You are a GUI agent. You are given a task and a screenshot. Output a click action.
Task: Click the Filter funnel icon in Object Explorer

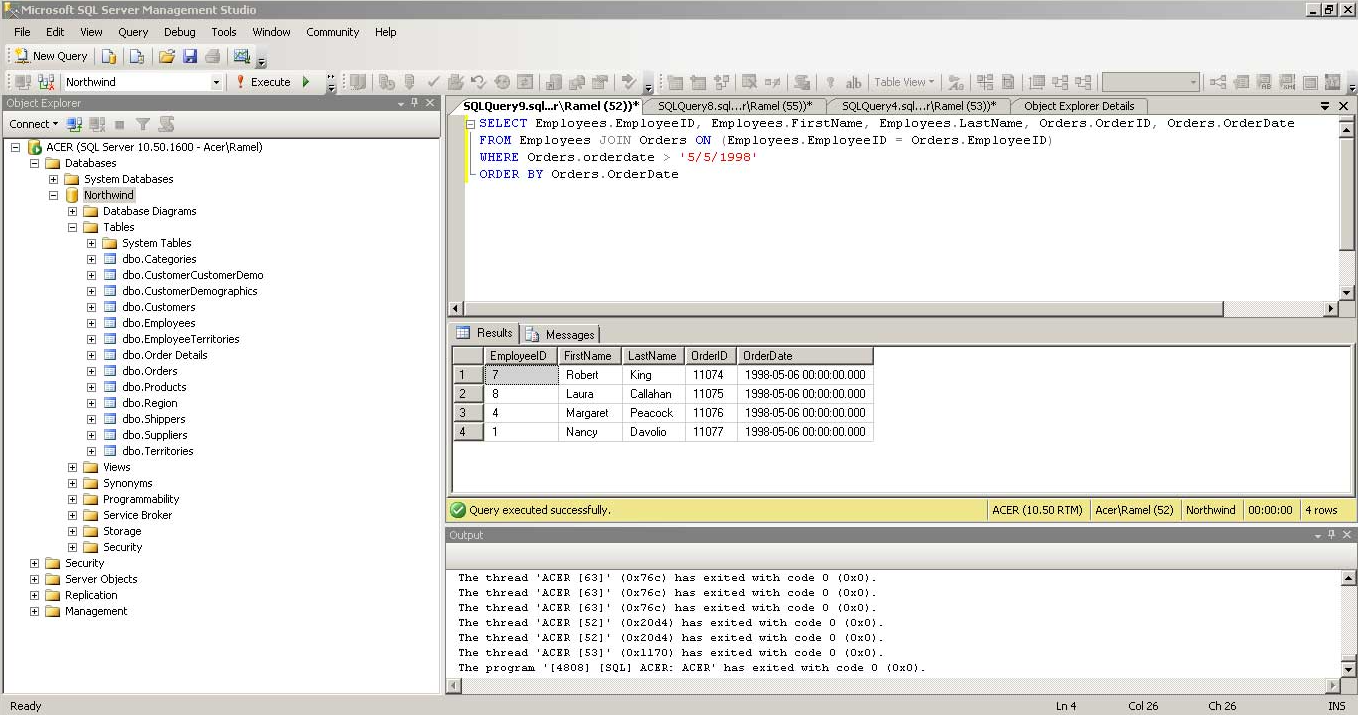(143, 124)
